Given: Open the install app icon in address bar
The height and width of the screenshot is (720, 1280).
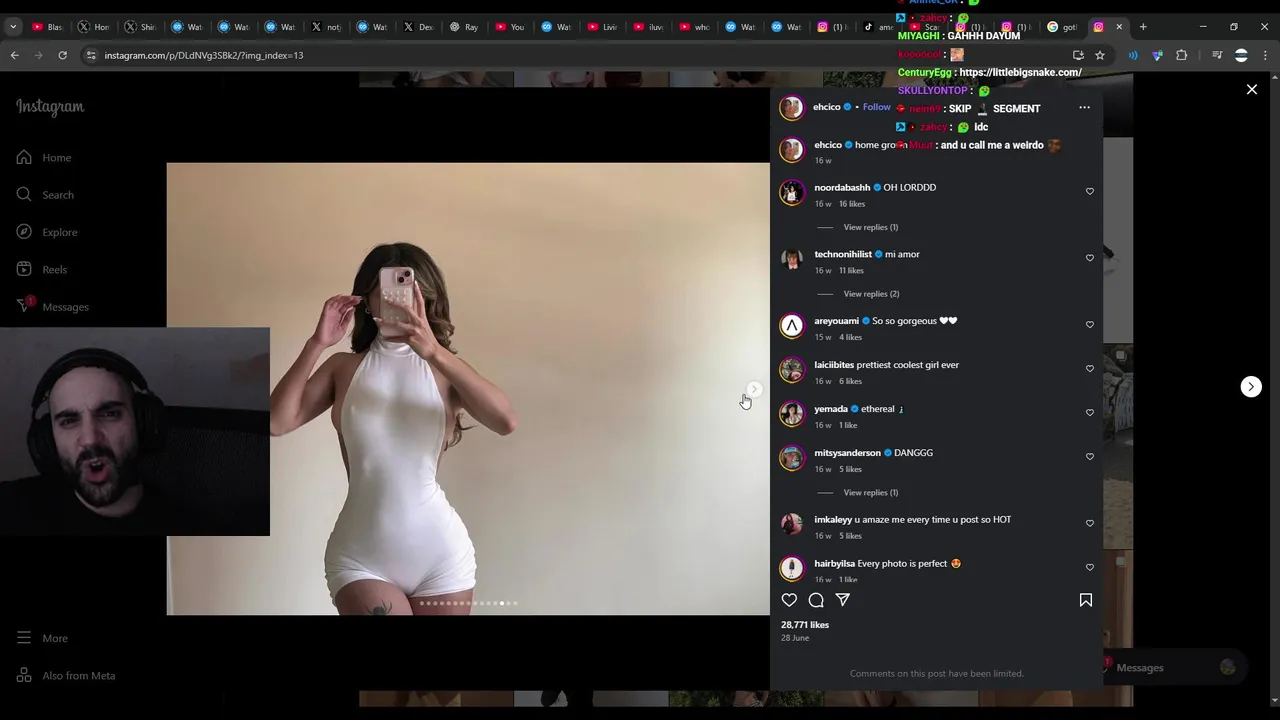Looking at the screenshot, I should pyautogui.click(x=1078, y=55).
